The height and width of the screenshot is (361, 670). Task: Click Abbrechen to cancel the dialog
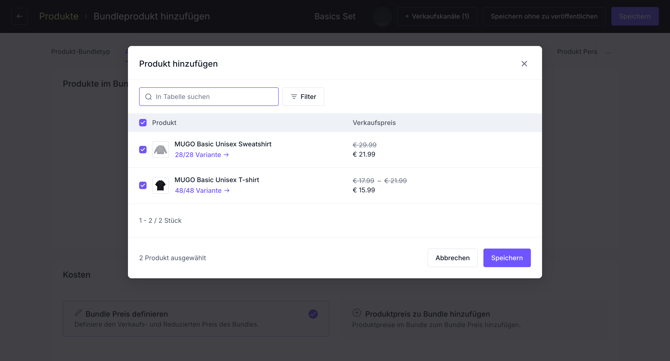(453, 258)
